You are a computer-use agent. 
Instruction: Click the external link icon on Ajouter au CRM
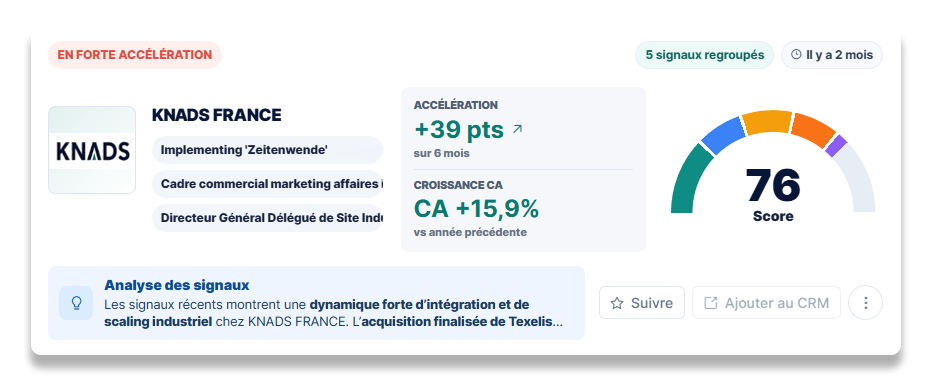[710, 304]
